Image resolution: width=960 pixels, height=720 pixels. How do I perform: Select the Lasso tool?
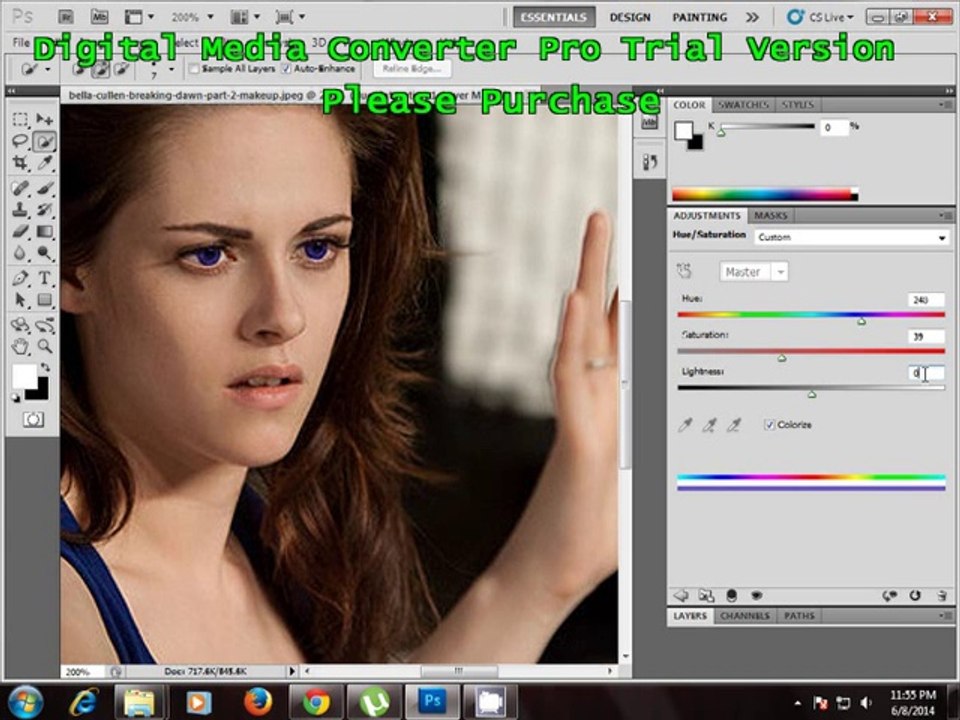[x=20, y=141]
